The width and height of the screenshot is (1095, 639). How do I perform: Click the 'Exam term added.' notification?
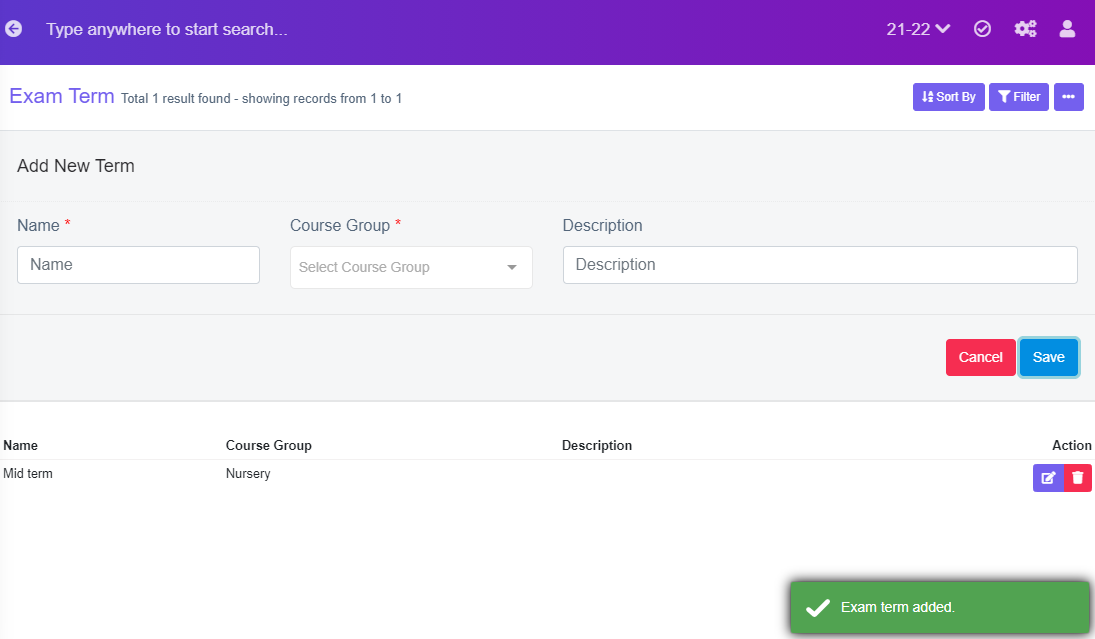(x=939, y=608)
